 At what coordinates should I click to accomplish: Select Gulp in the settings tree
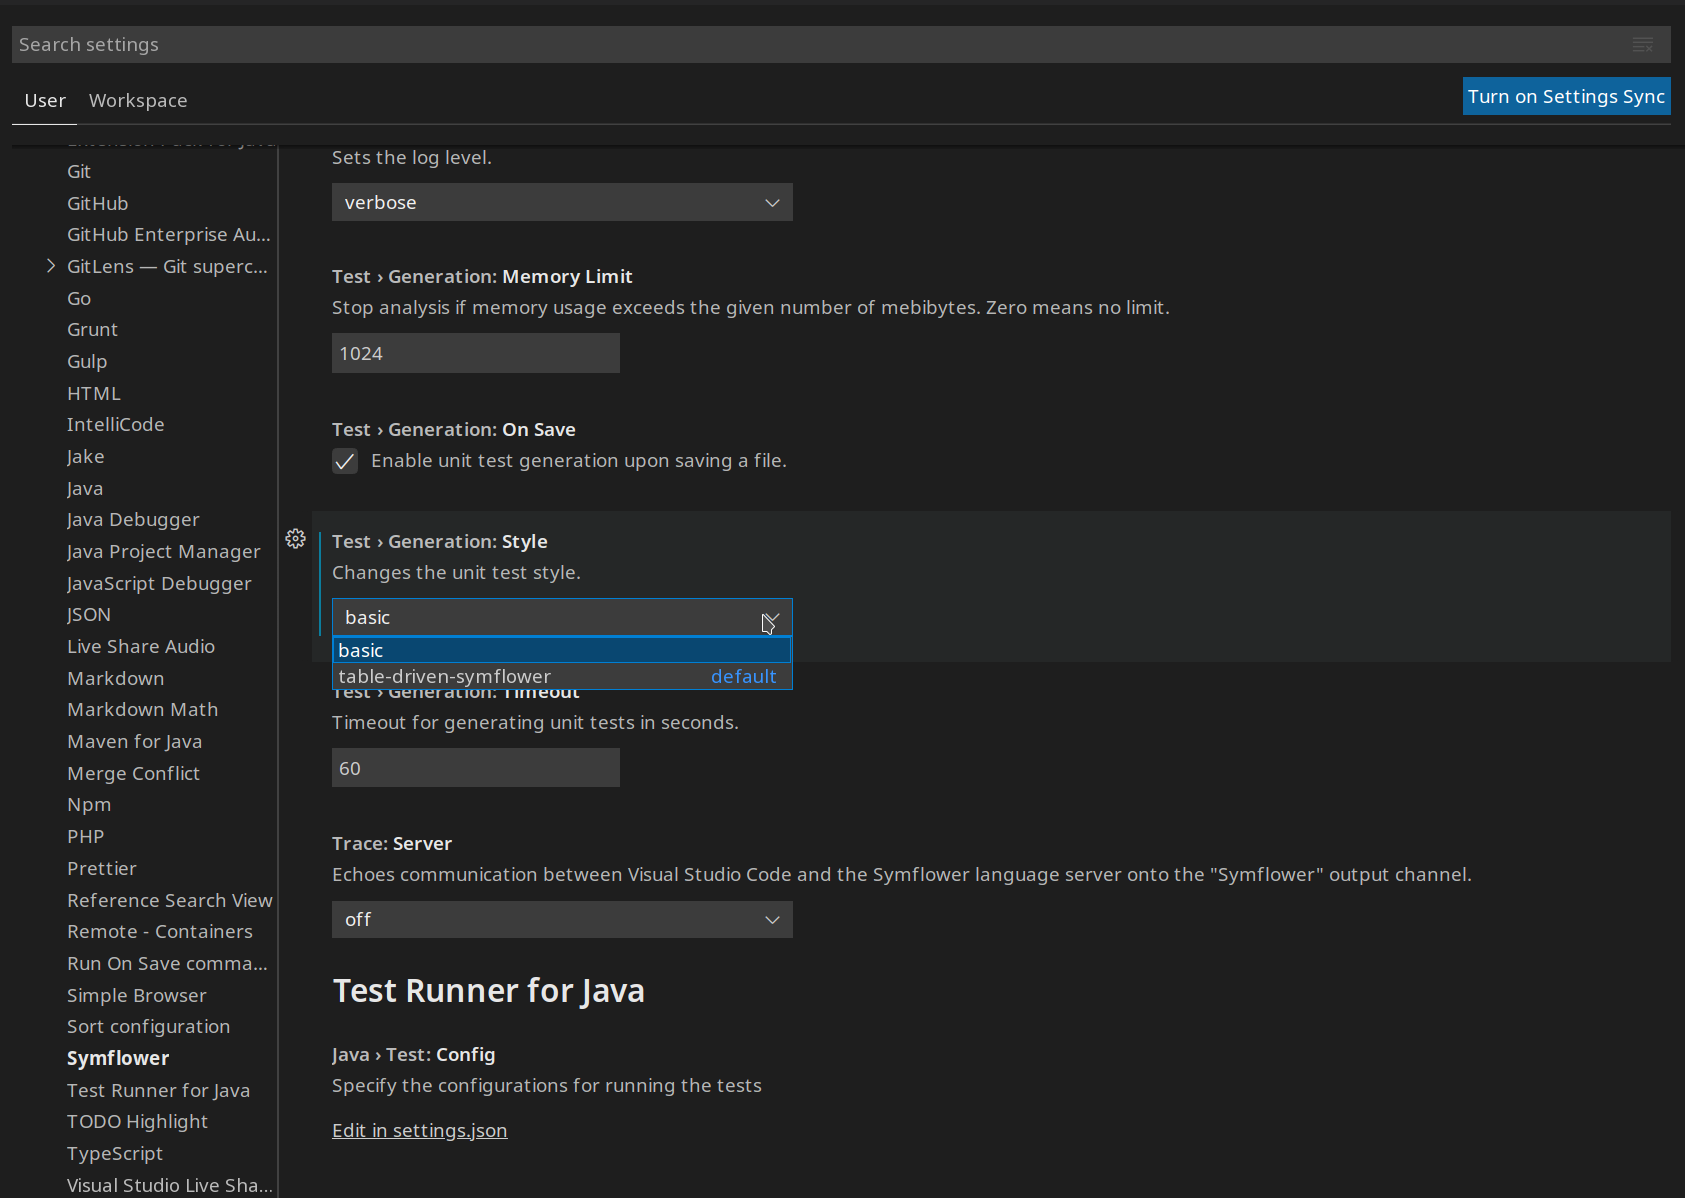[x=87, y=362]
